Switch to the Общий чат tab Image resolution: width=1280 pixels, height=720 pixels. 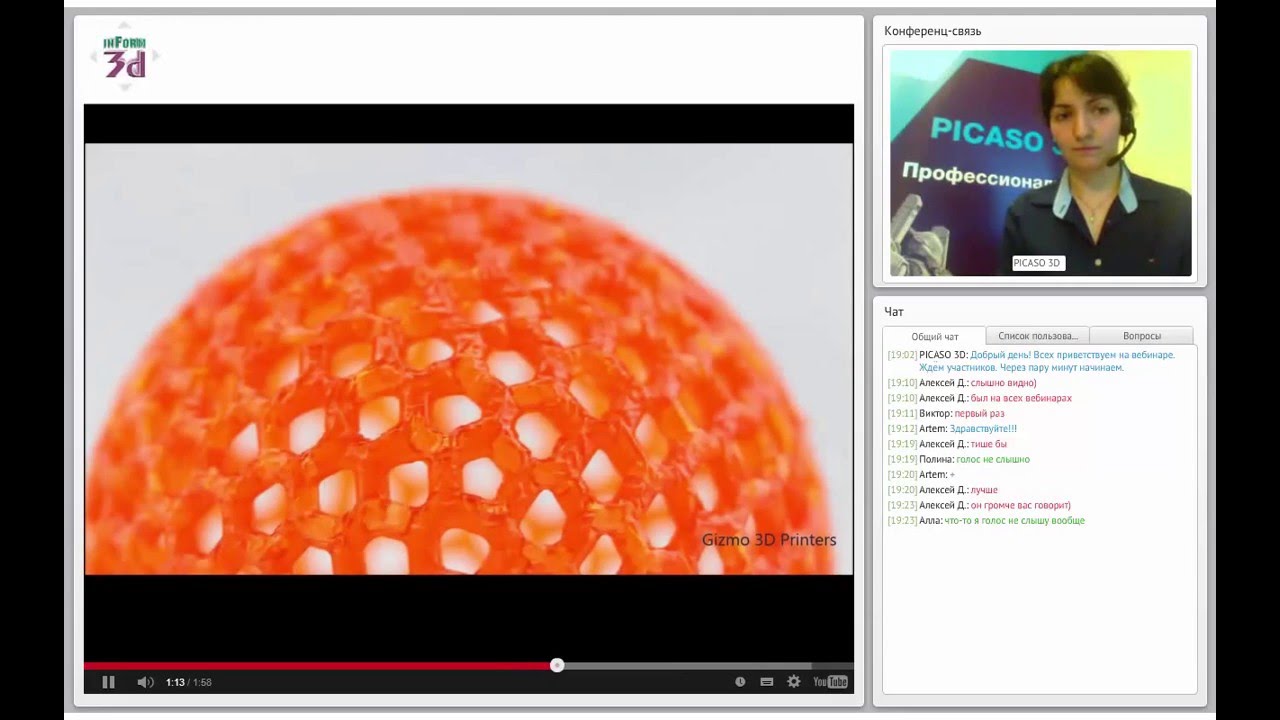[934, 336]
